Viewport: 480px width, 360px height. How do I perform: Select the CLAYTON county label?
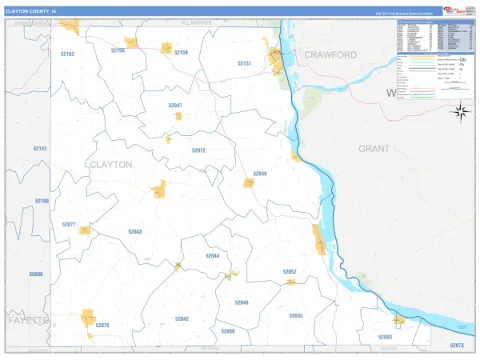coord(111,164)
